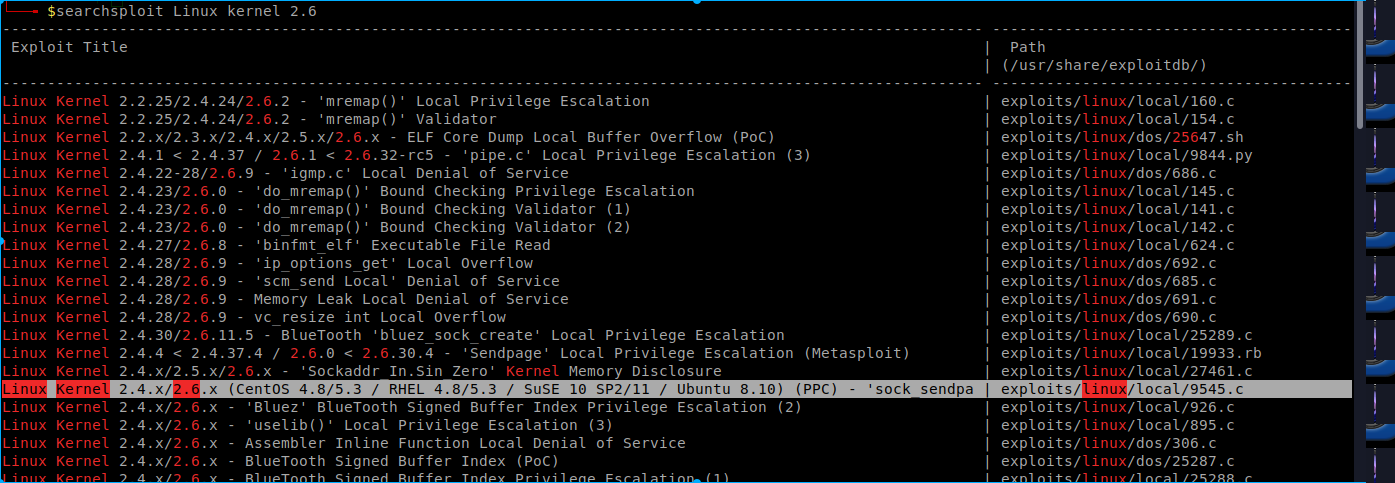This screenshot has width=1395, height=483.
Task: Click the highlighted path exploits/linux/local/9545.c
Action: pyautogui.click(x=1122, y=389)
